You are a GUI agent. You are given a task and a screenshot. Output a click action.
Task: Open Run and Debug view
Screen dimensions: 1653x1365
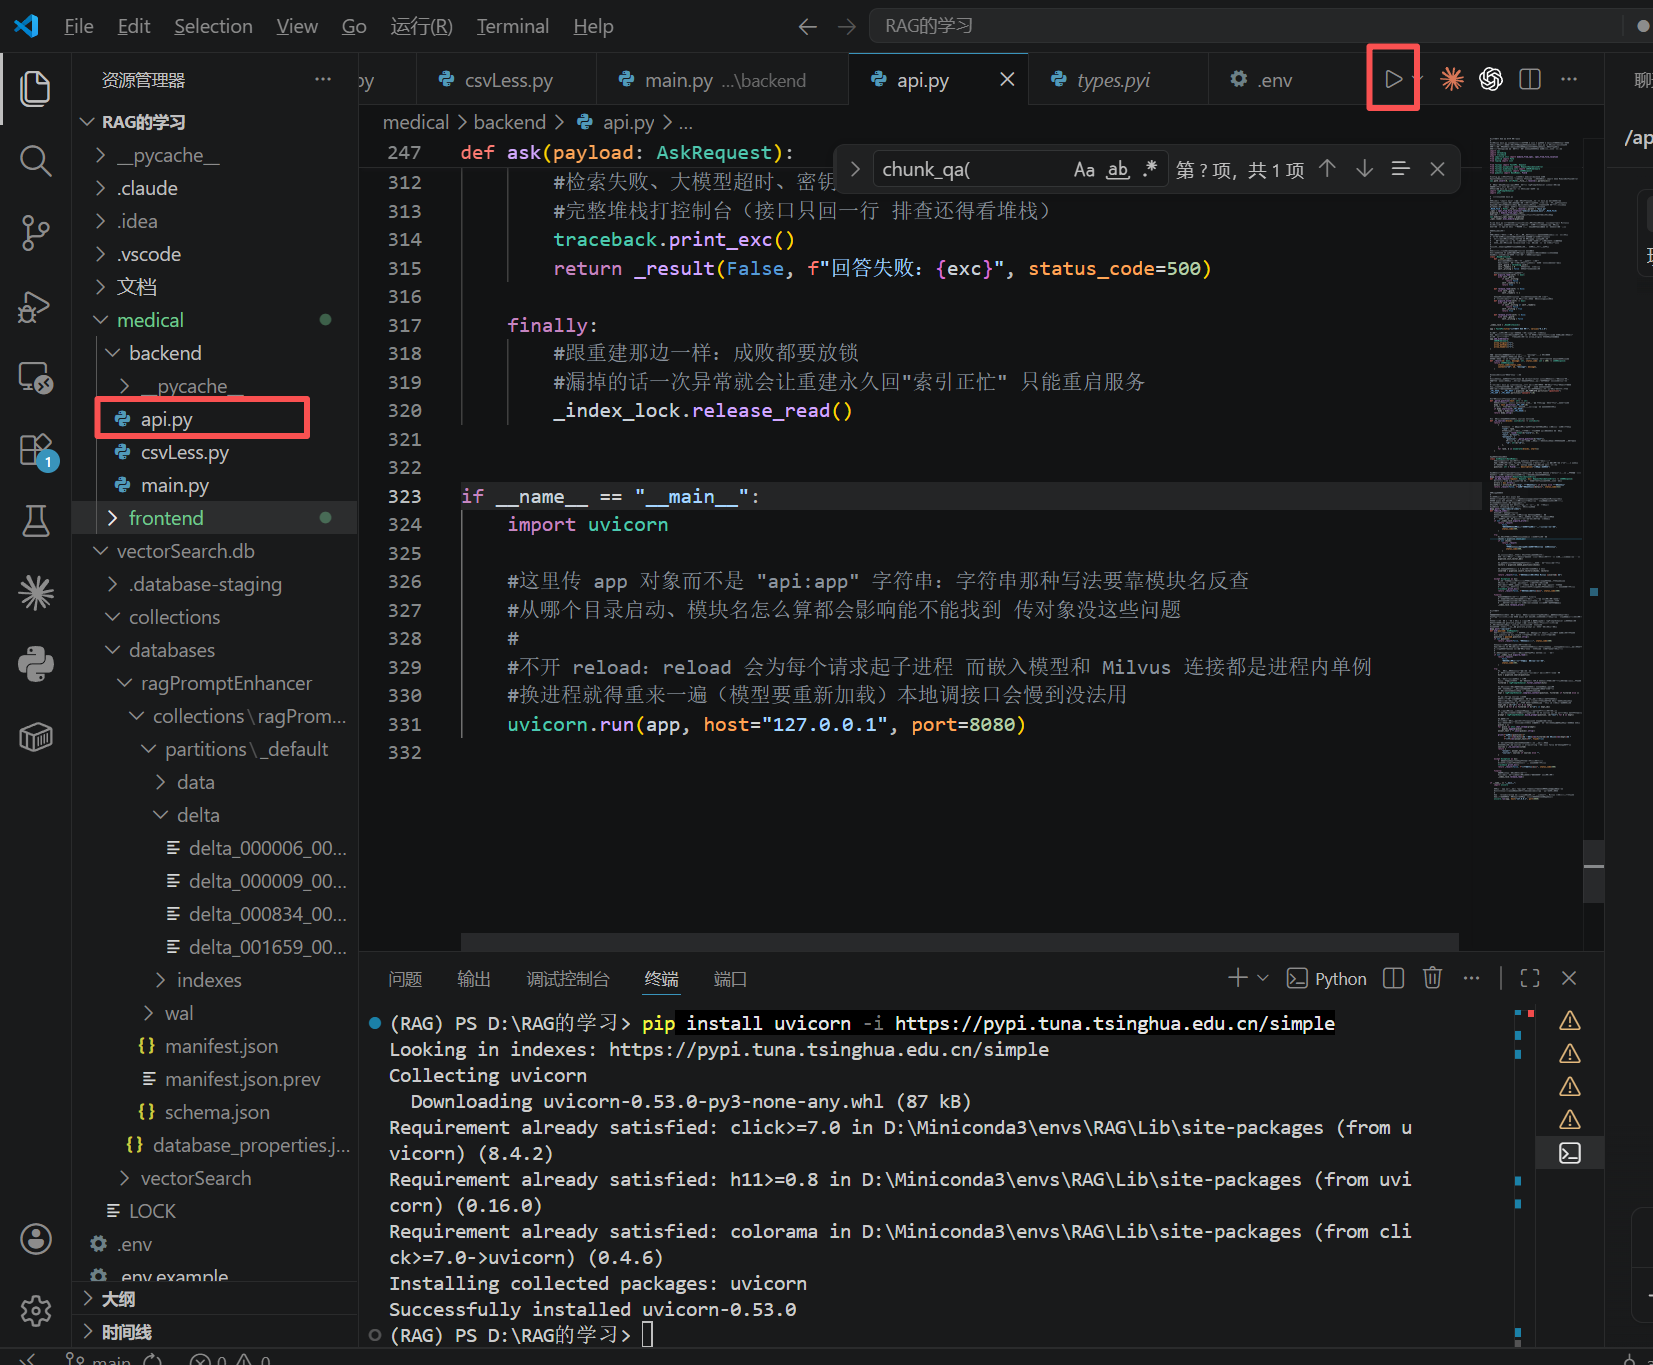click(36, 306)
